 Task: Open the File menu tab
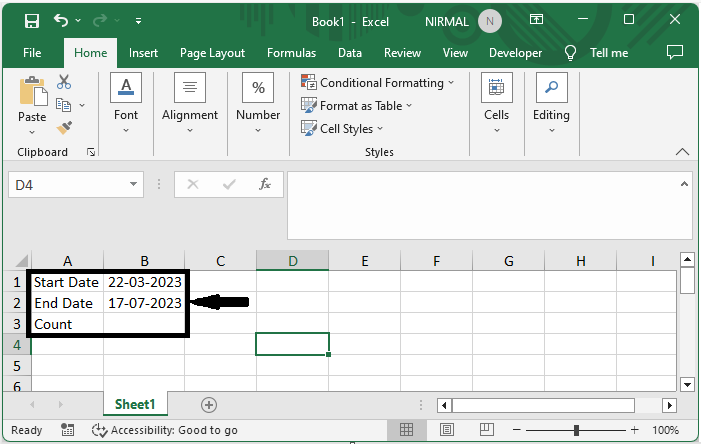click(x=32, y=53)
